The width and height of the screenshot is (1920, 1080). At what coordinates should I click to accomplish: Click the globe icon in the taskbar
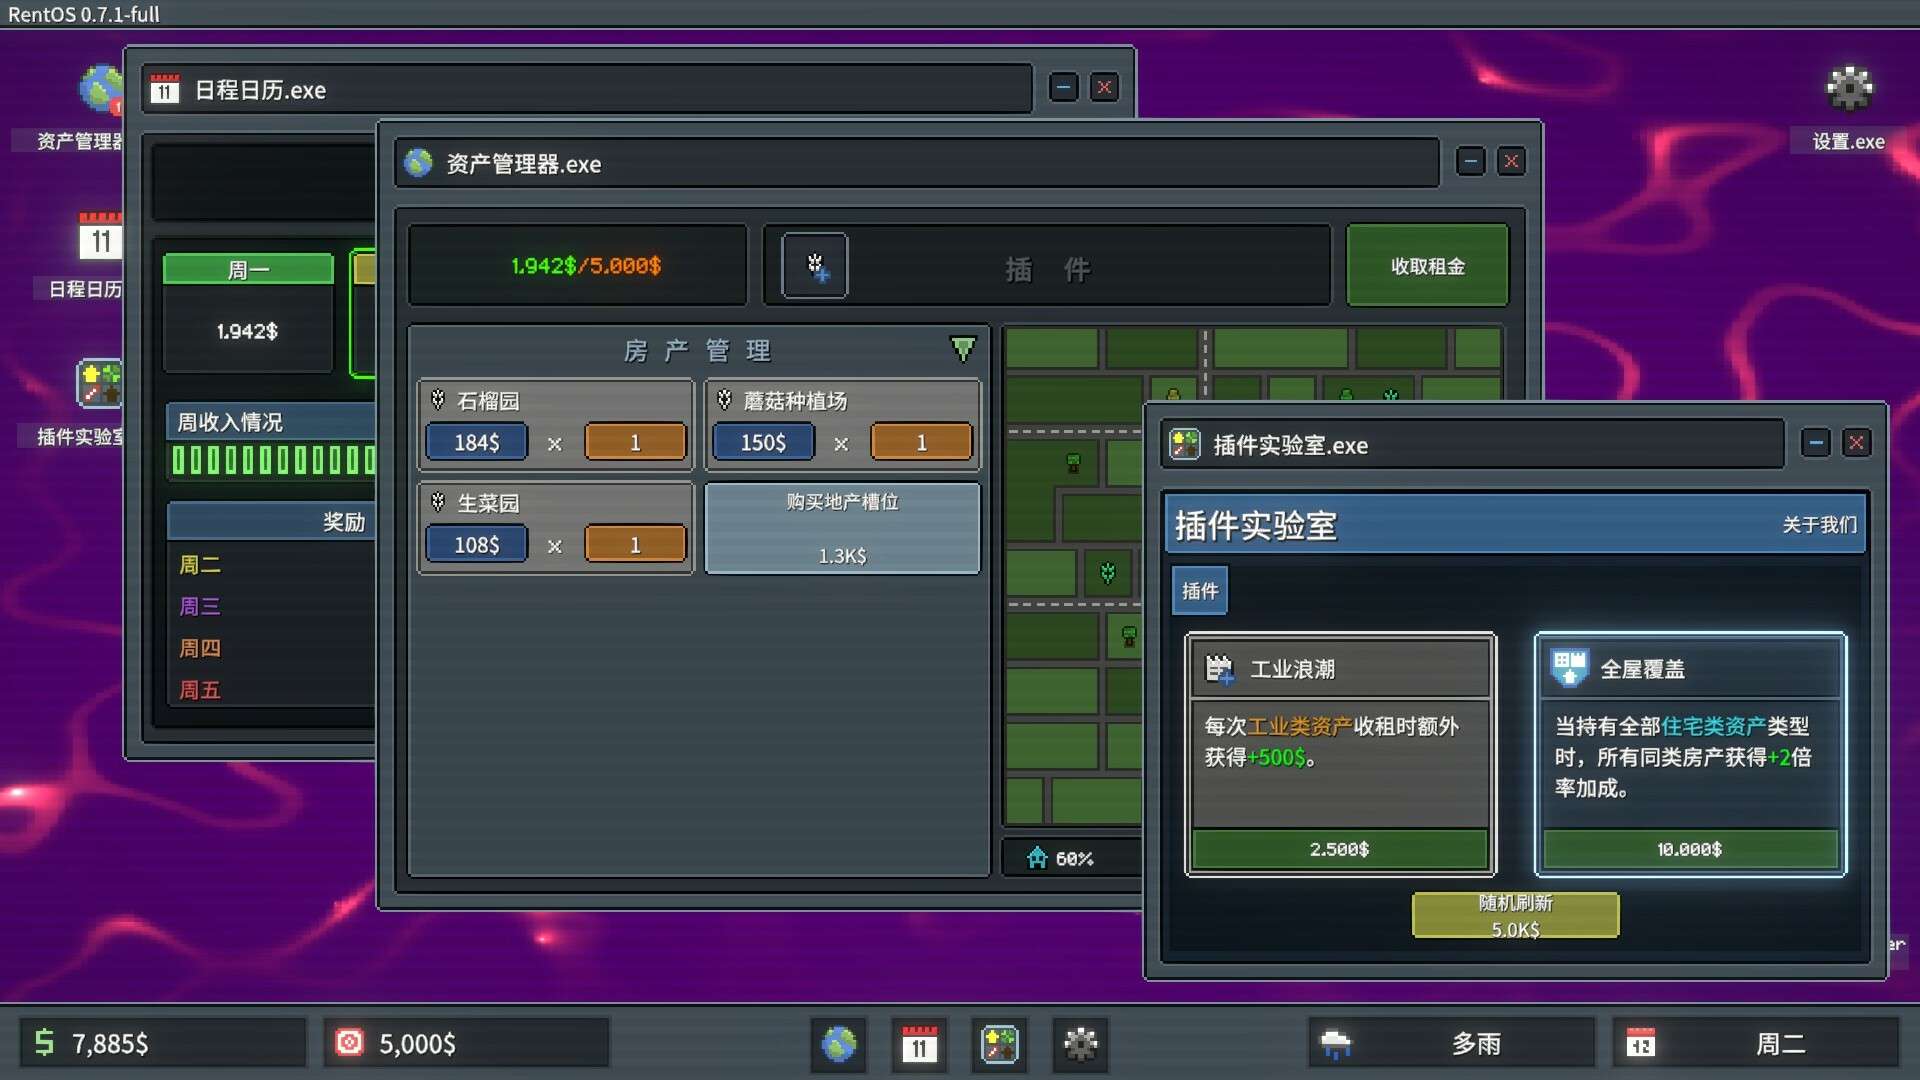tap(838, 1044)
